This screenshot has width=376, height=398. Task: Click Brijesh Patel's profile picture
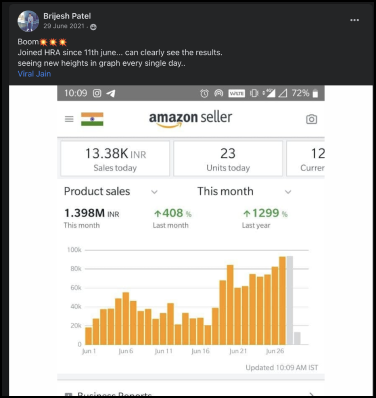click(28, 21)
